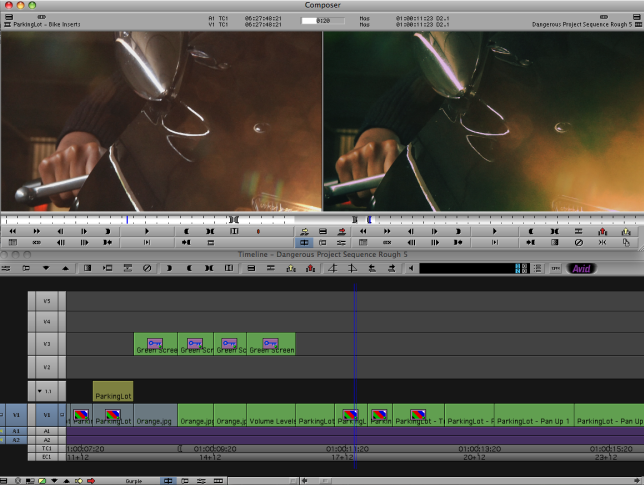Toggle the source-side A2 track selector
This screenshot has height=485, width=644.
pyautogui.click(x=16, y=440)
